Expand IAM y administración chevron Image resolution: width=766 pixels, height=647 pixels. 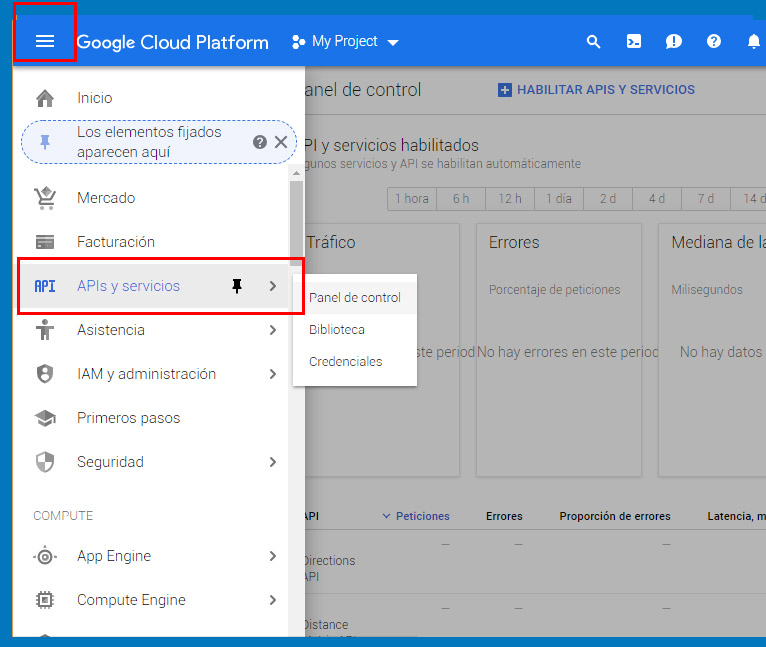(273, 374)
